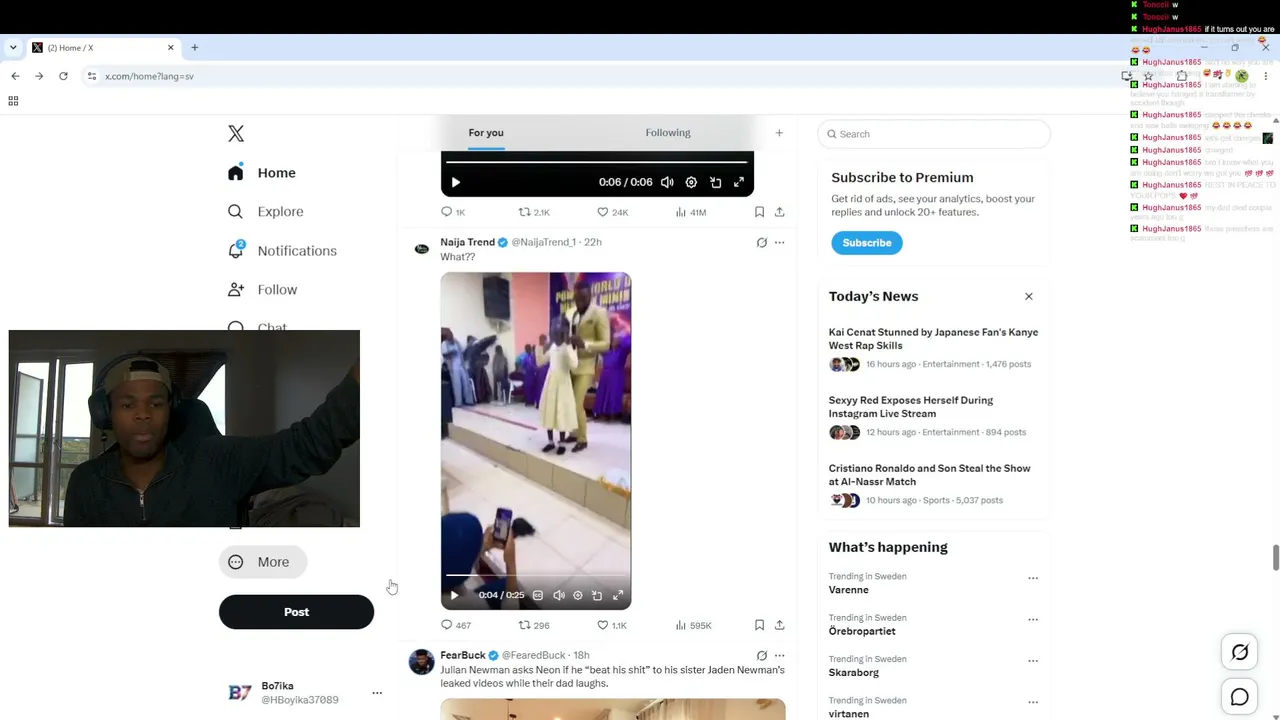This screenshot has height=720, width=1280.
Task: Focus the Search input field
Action: [934, 134]
